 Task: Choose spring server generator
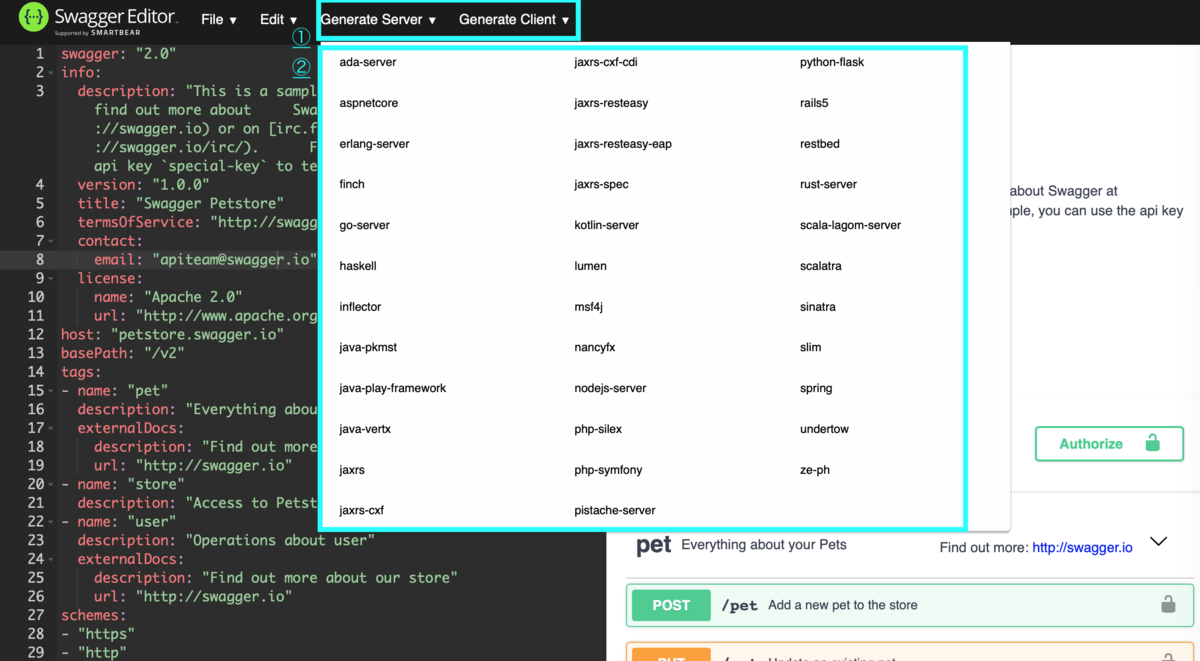[x=816, y=388]
